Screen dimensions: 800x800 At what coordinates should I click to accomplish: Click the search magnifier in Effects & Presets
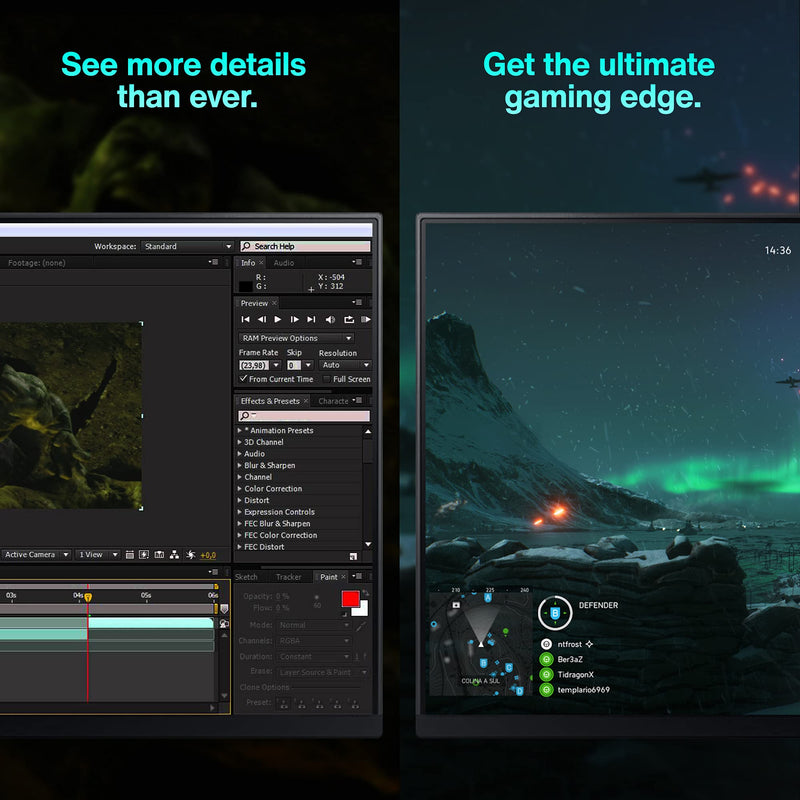(x=245, y=416)
